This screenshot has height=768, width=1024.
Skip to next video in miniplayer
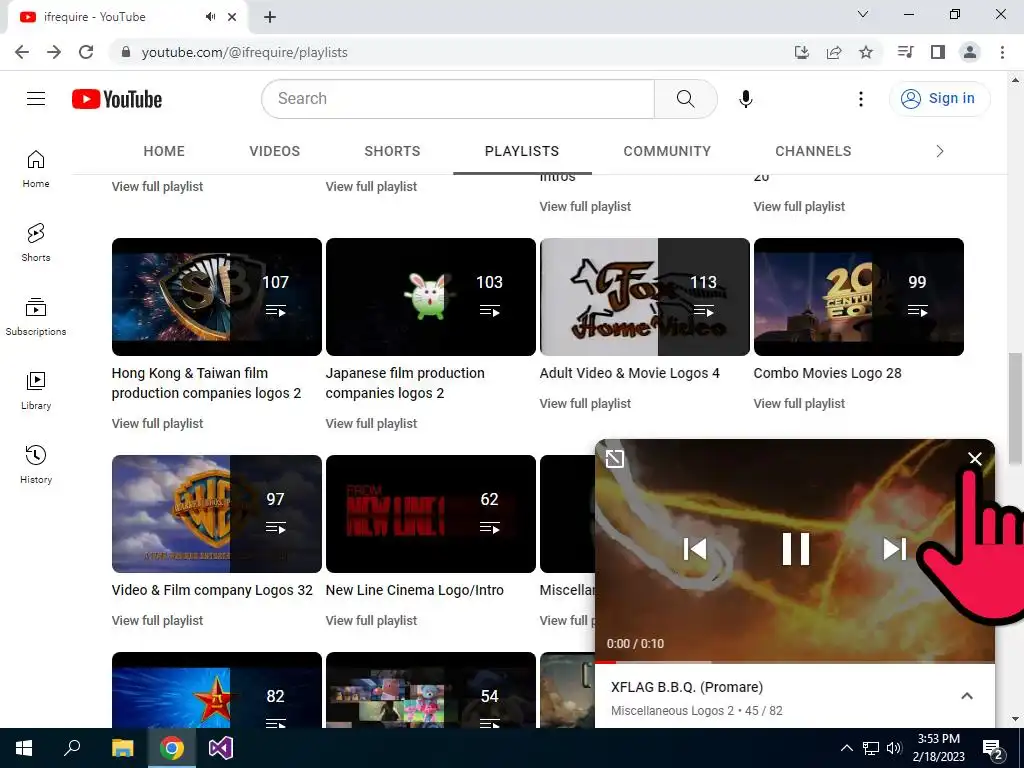(895, 549)
